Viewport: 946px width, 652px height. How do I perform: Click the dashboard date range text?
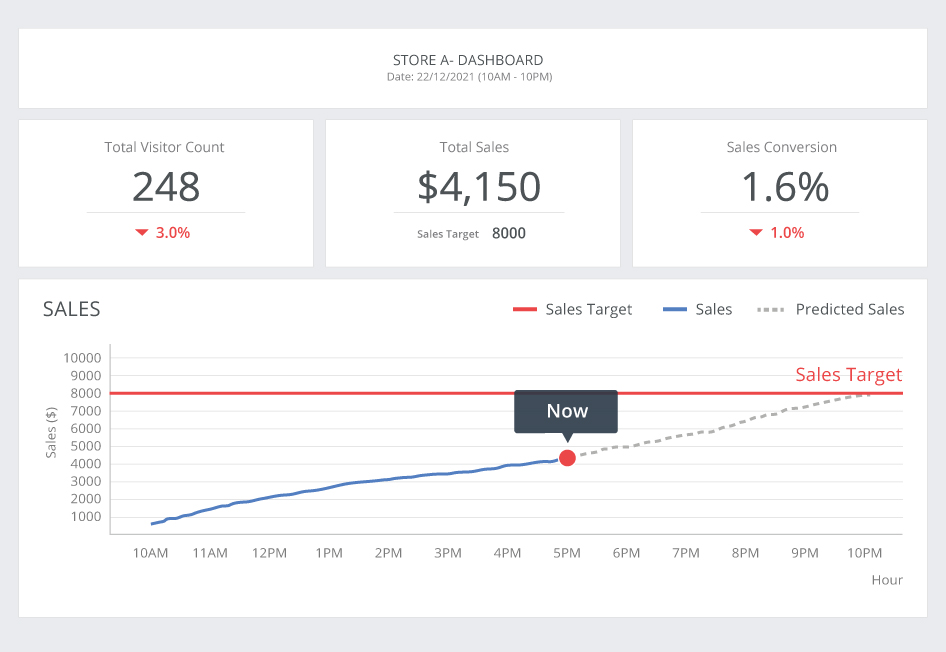(x=469, y=77)
